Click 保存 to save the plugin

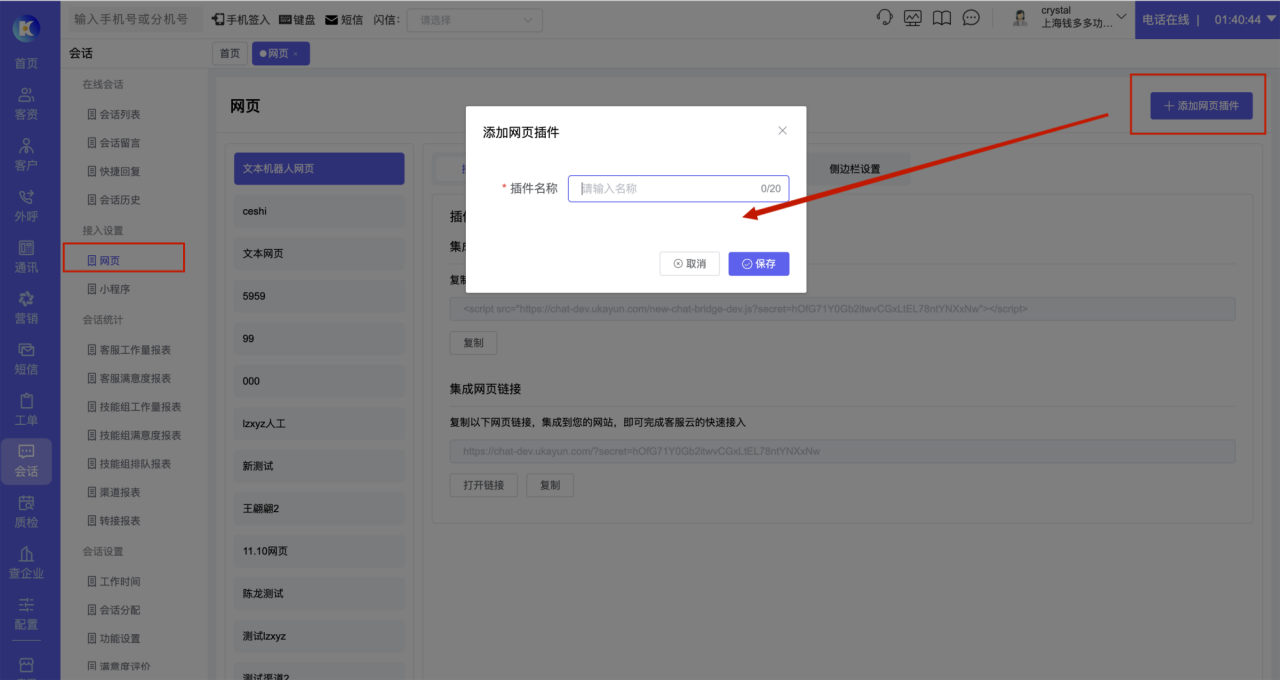(x=759, y=264)
